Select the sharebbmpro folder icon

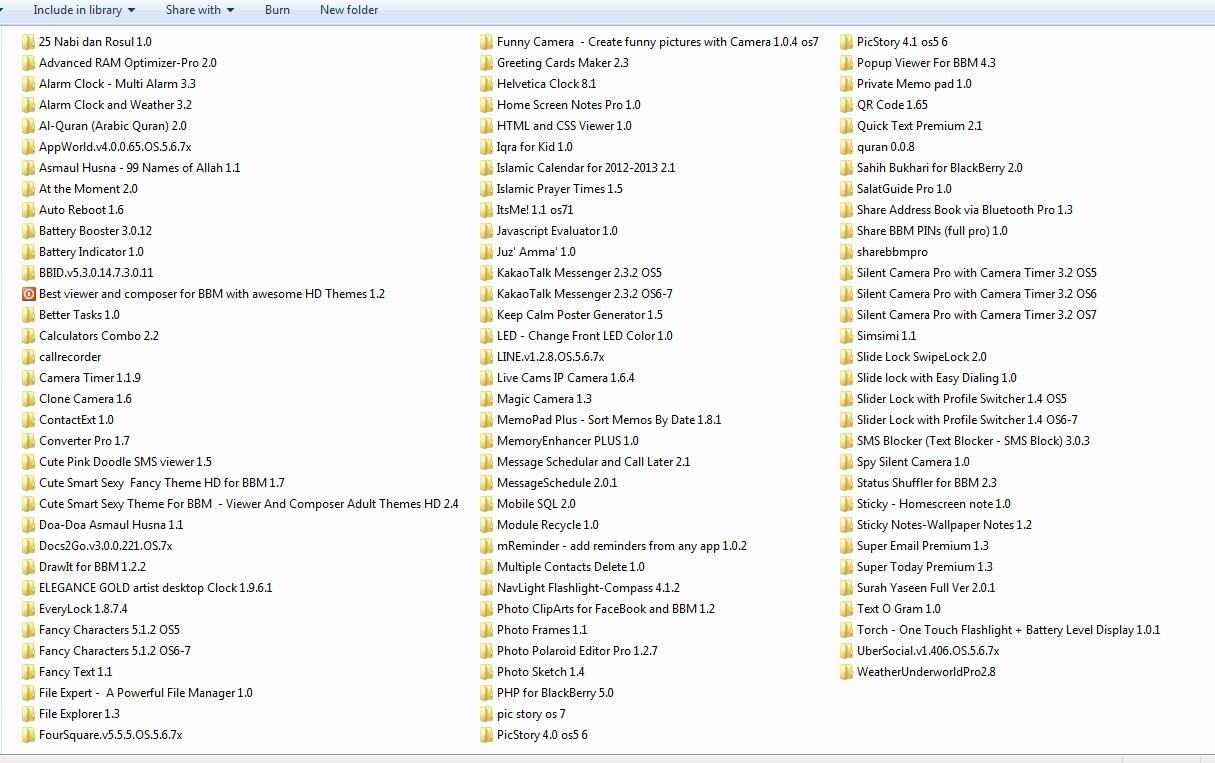(846, 252)
